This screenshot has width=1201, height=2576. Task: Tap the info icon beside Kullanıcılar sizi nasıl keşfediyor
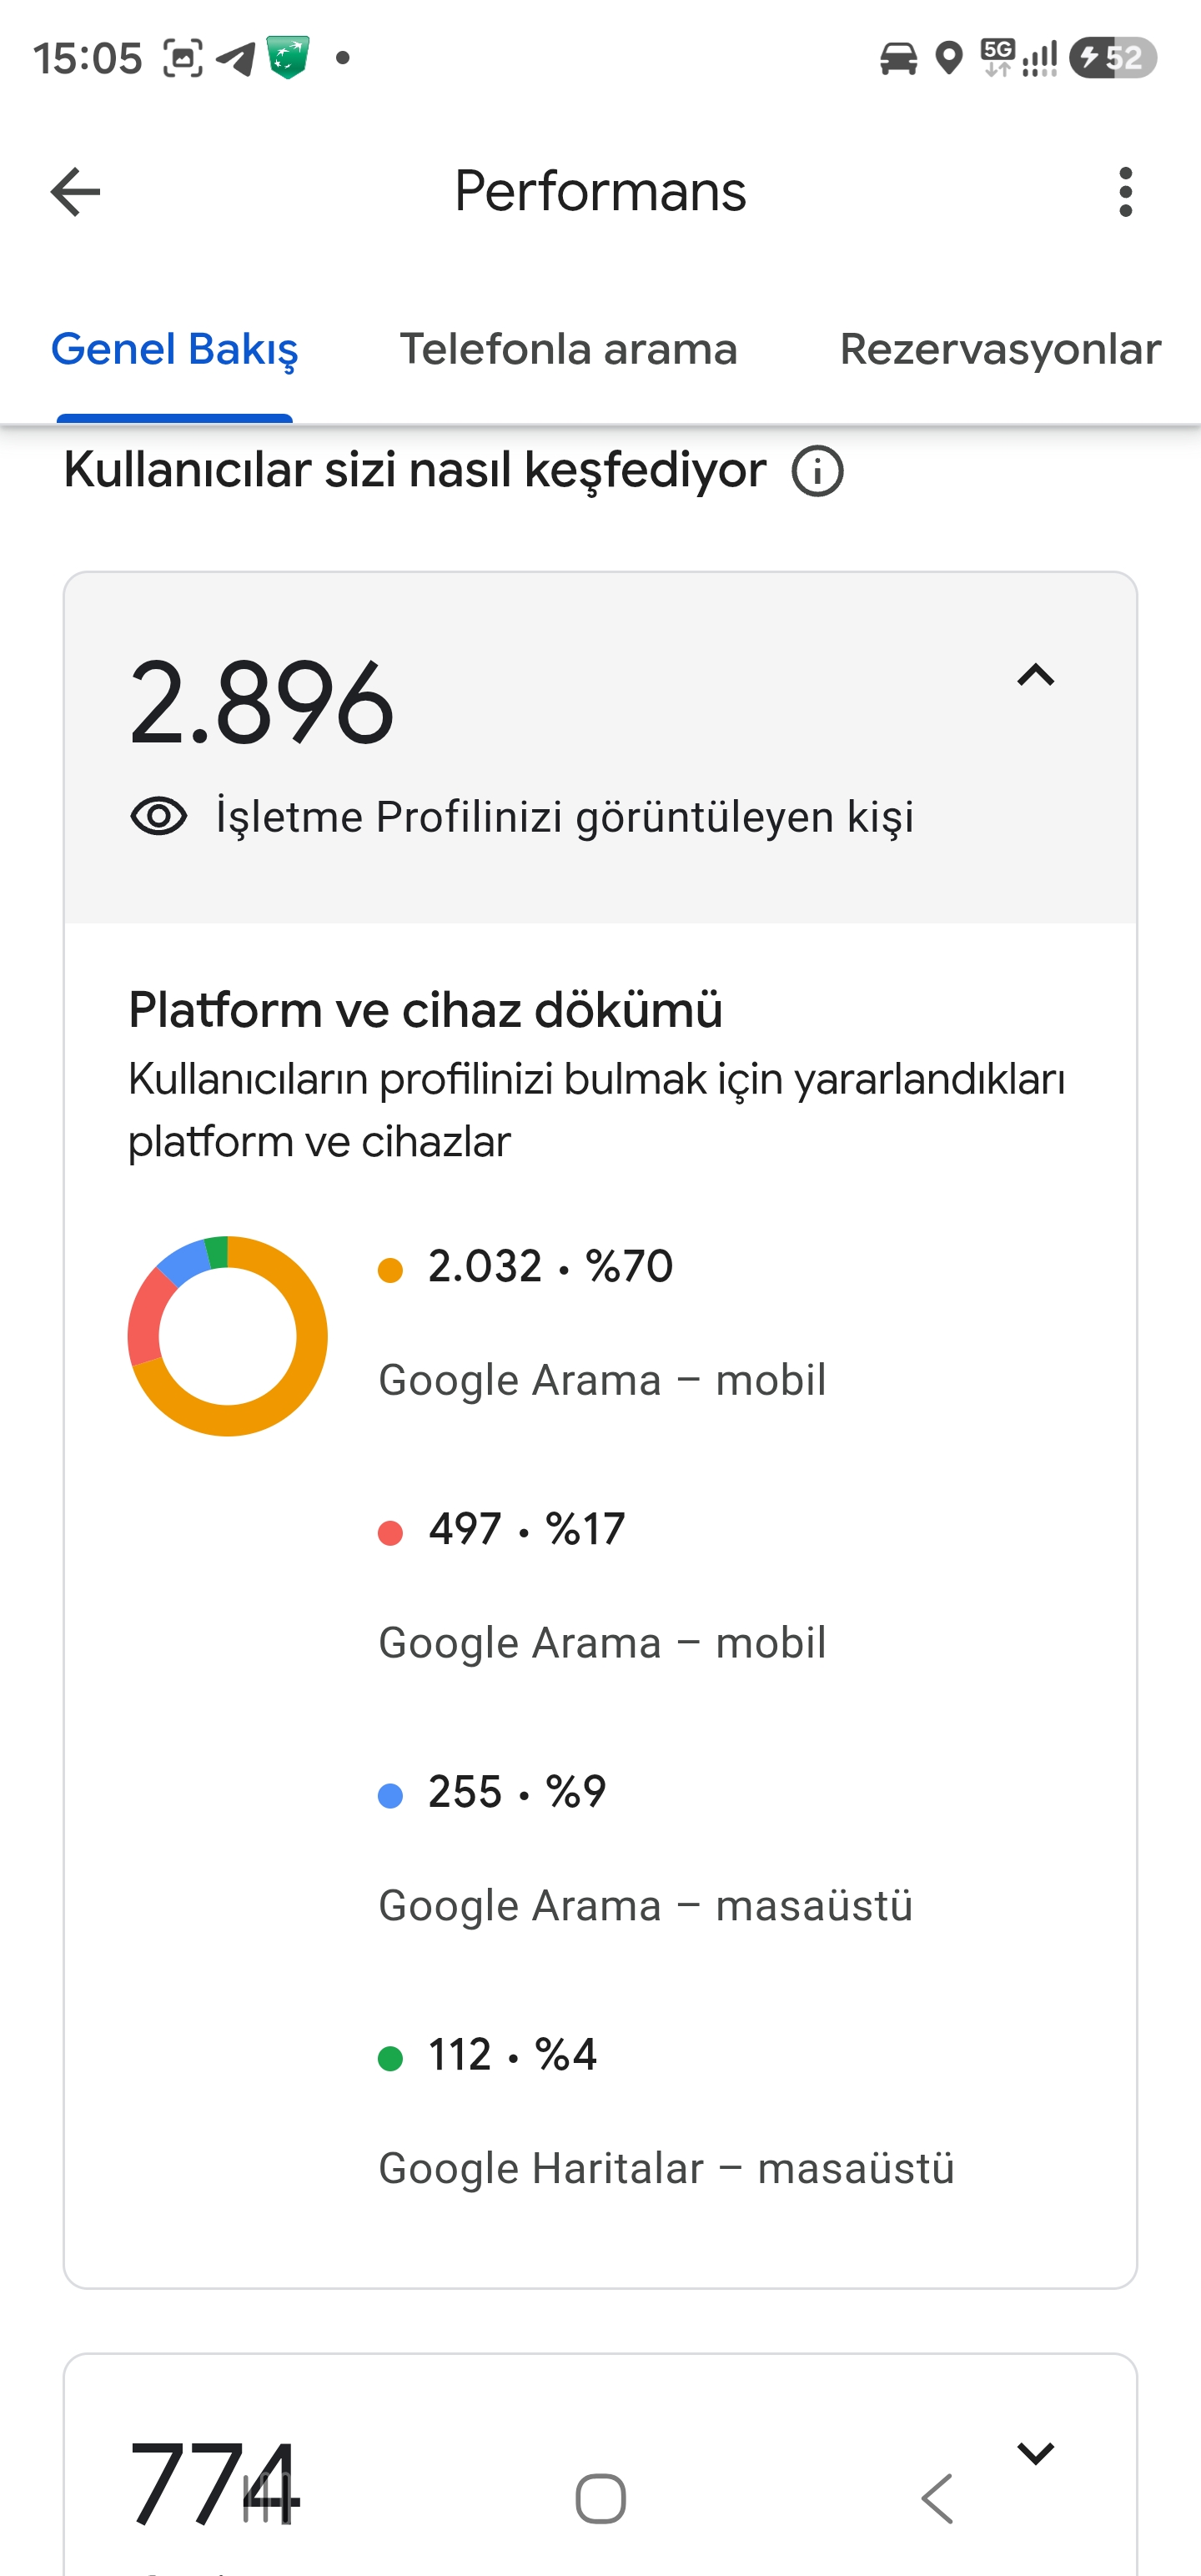point(817,471)
